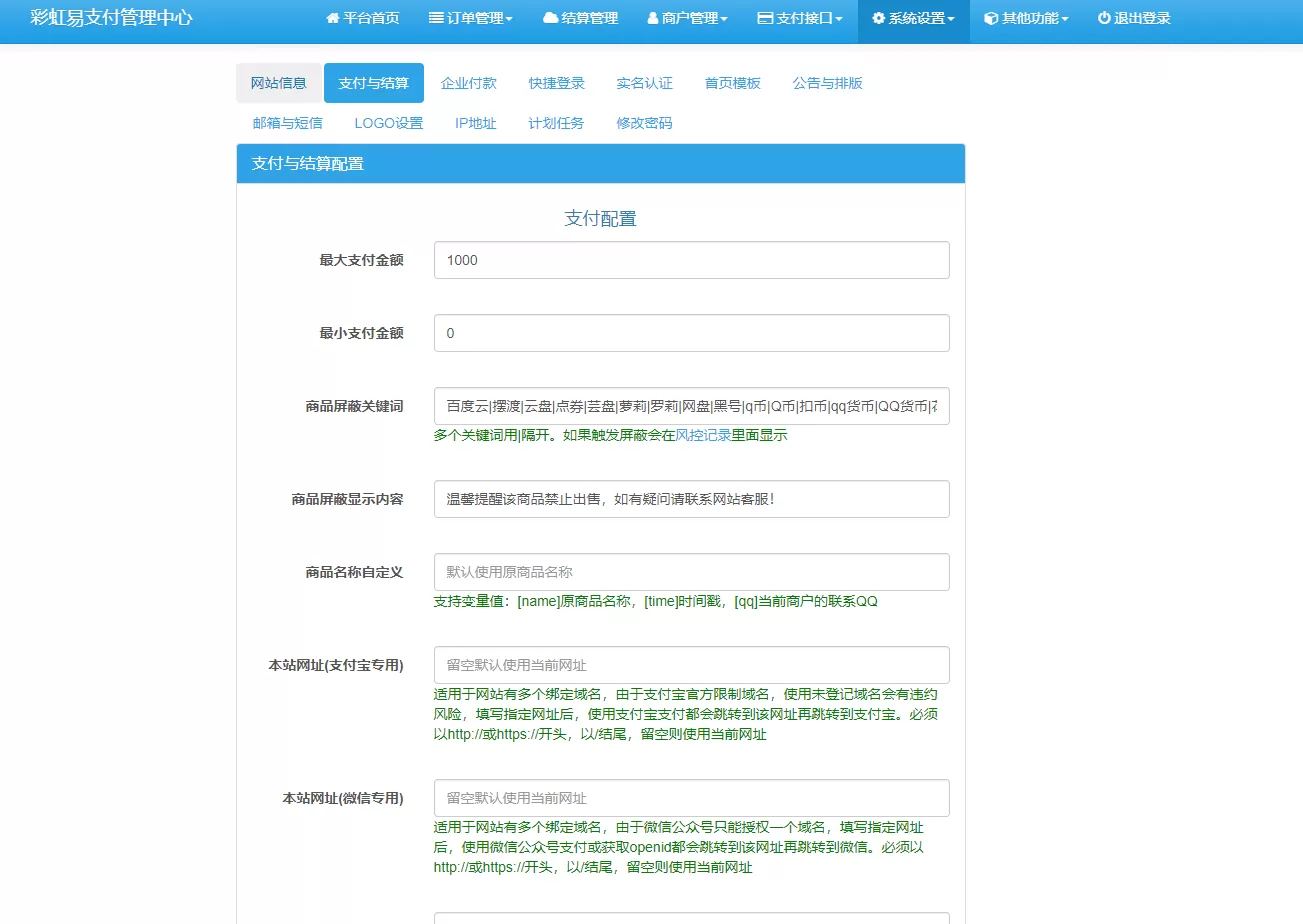Image resolution: width=1303 pixels, height=924 pixels.
Task: Click the card icon beside 支付接口
Action: pos(765,18)
